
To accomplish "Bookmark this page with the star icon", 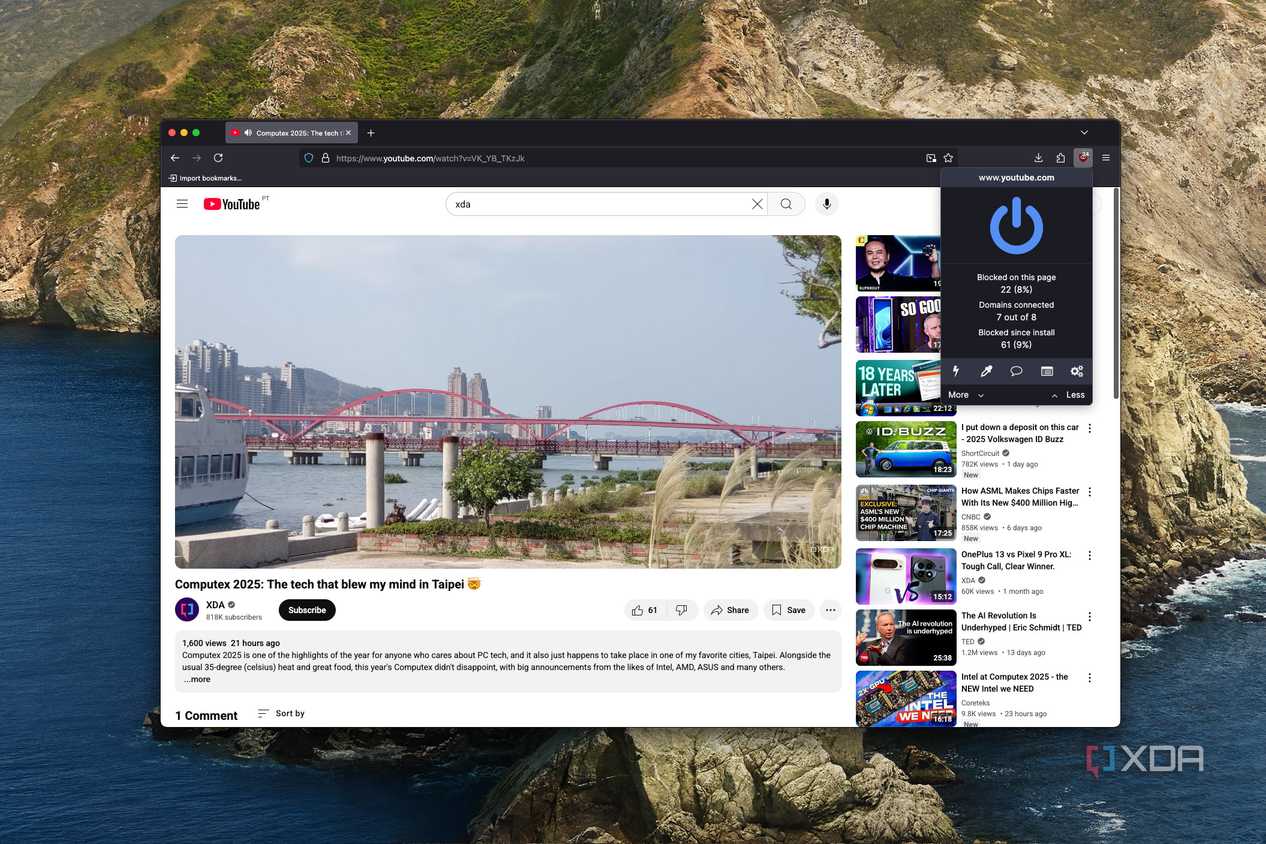I will tap(948, 158).
